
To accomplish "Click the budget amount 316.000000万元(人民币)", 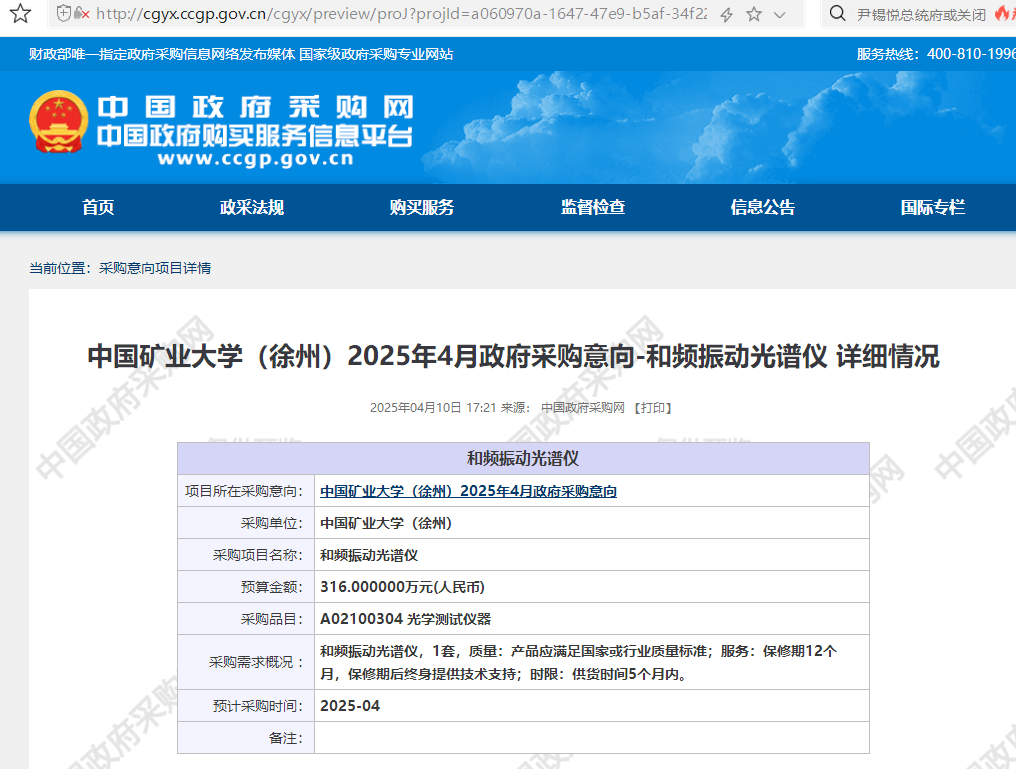I will coord(402,587).
